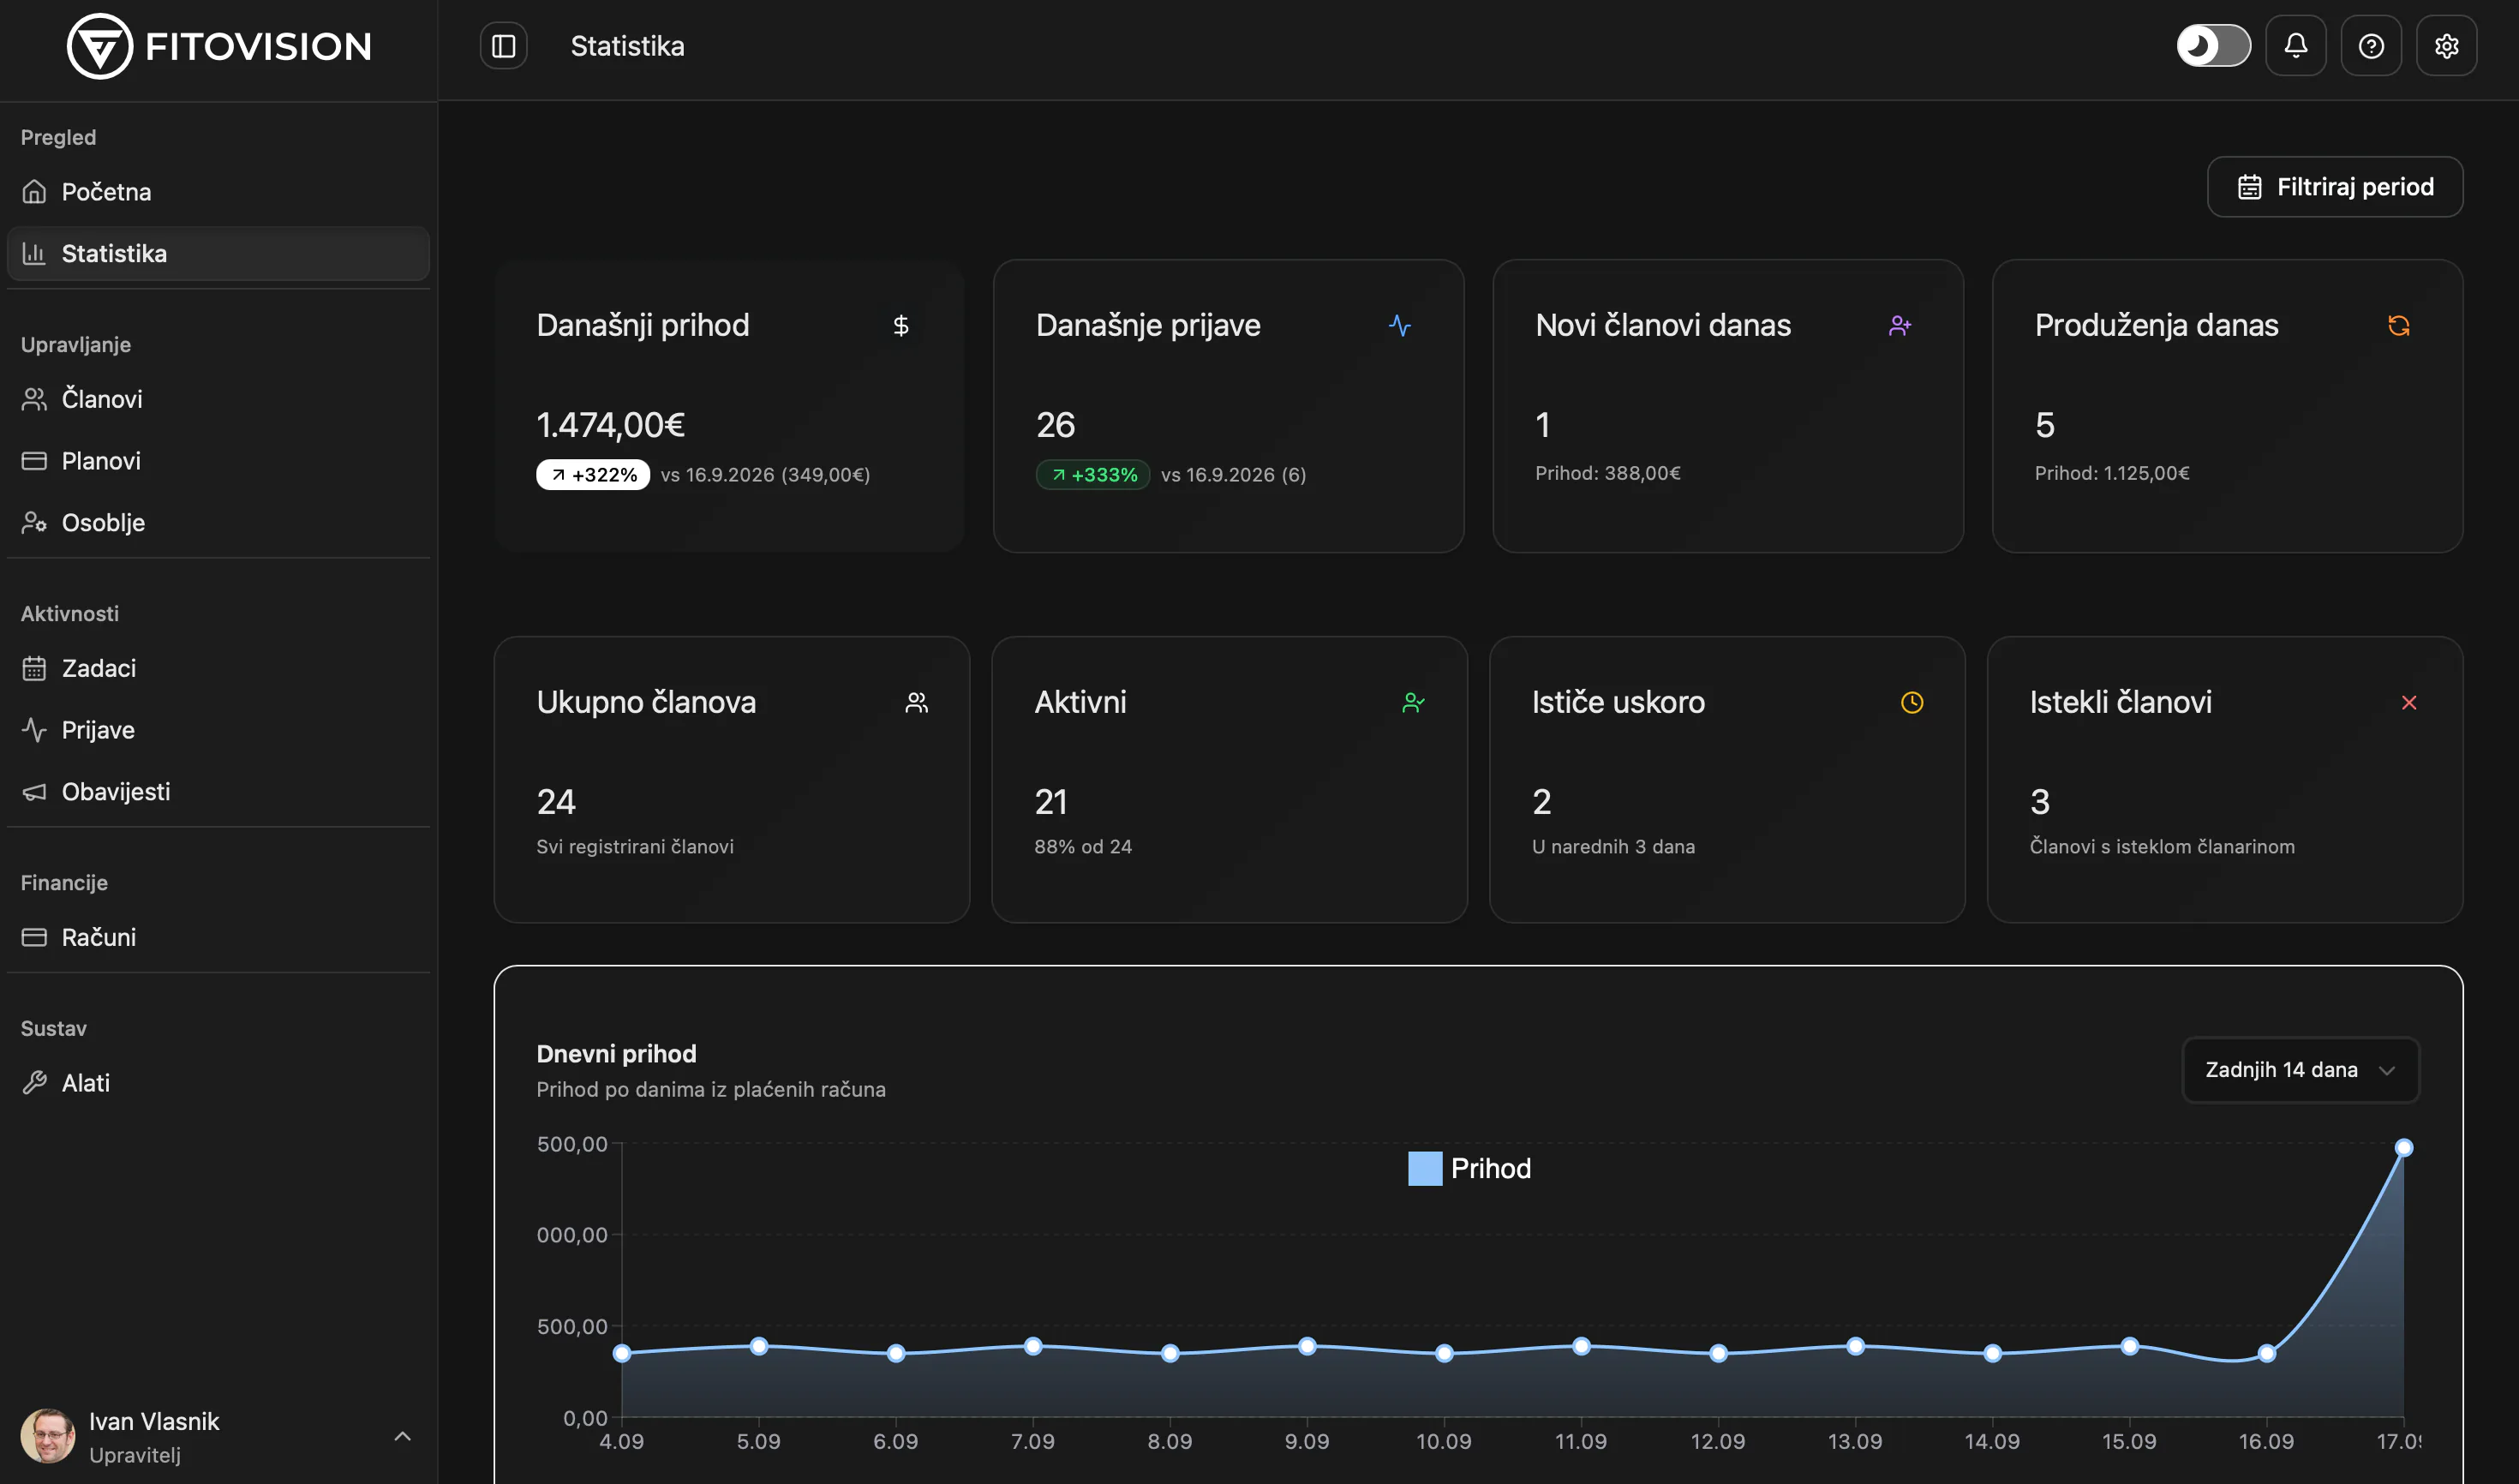Click activity pulse icon on Današnje prijave card

click(1400, 326)
